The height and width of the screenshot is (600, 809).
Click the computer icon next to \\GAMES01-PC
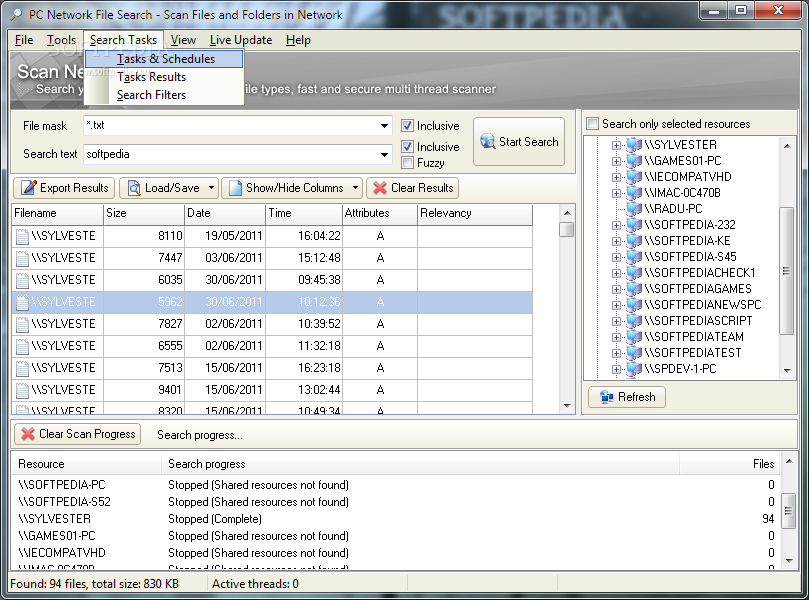pyautogui.click(x=634, y=161)
